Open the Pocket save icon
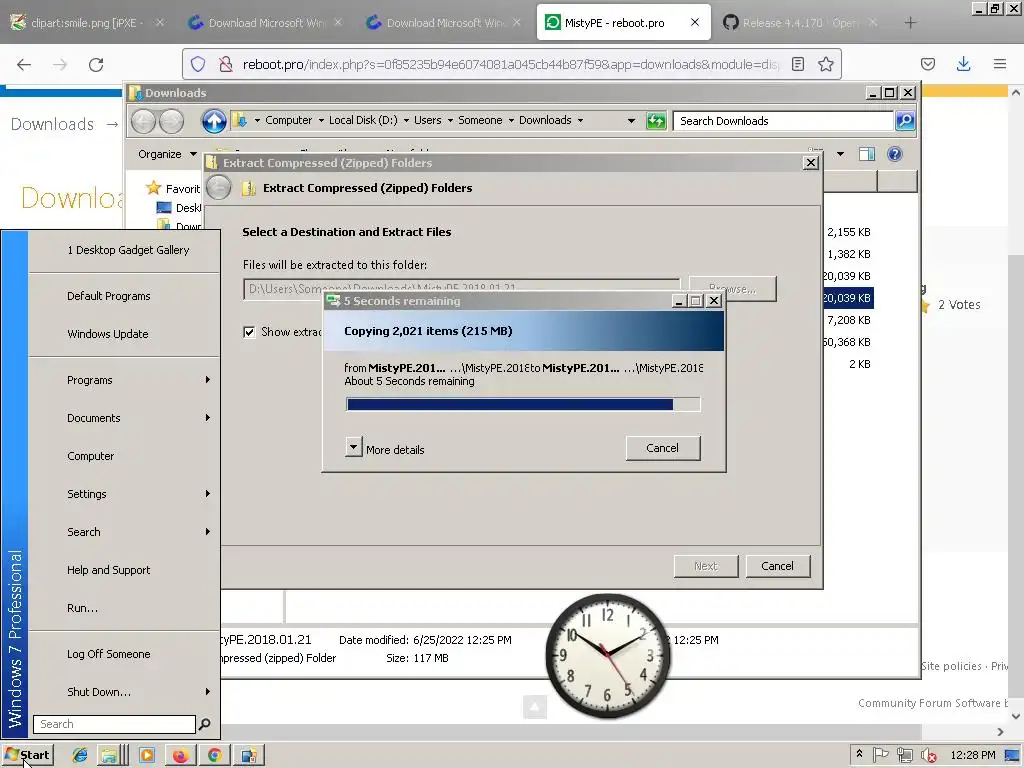This screenshot has height=768, width=1024. pos(927,64)
